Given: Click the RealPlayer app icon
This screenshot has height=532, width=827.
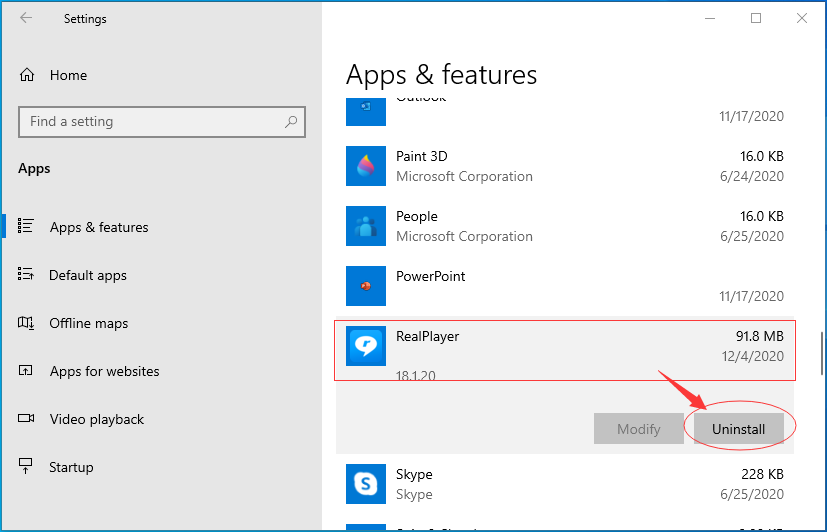Looking at the screenshot, I should (366, 346).
